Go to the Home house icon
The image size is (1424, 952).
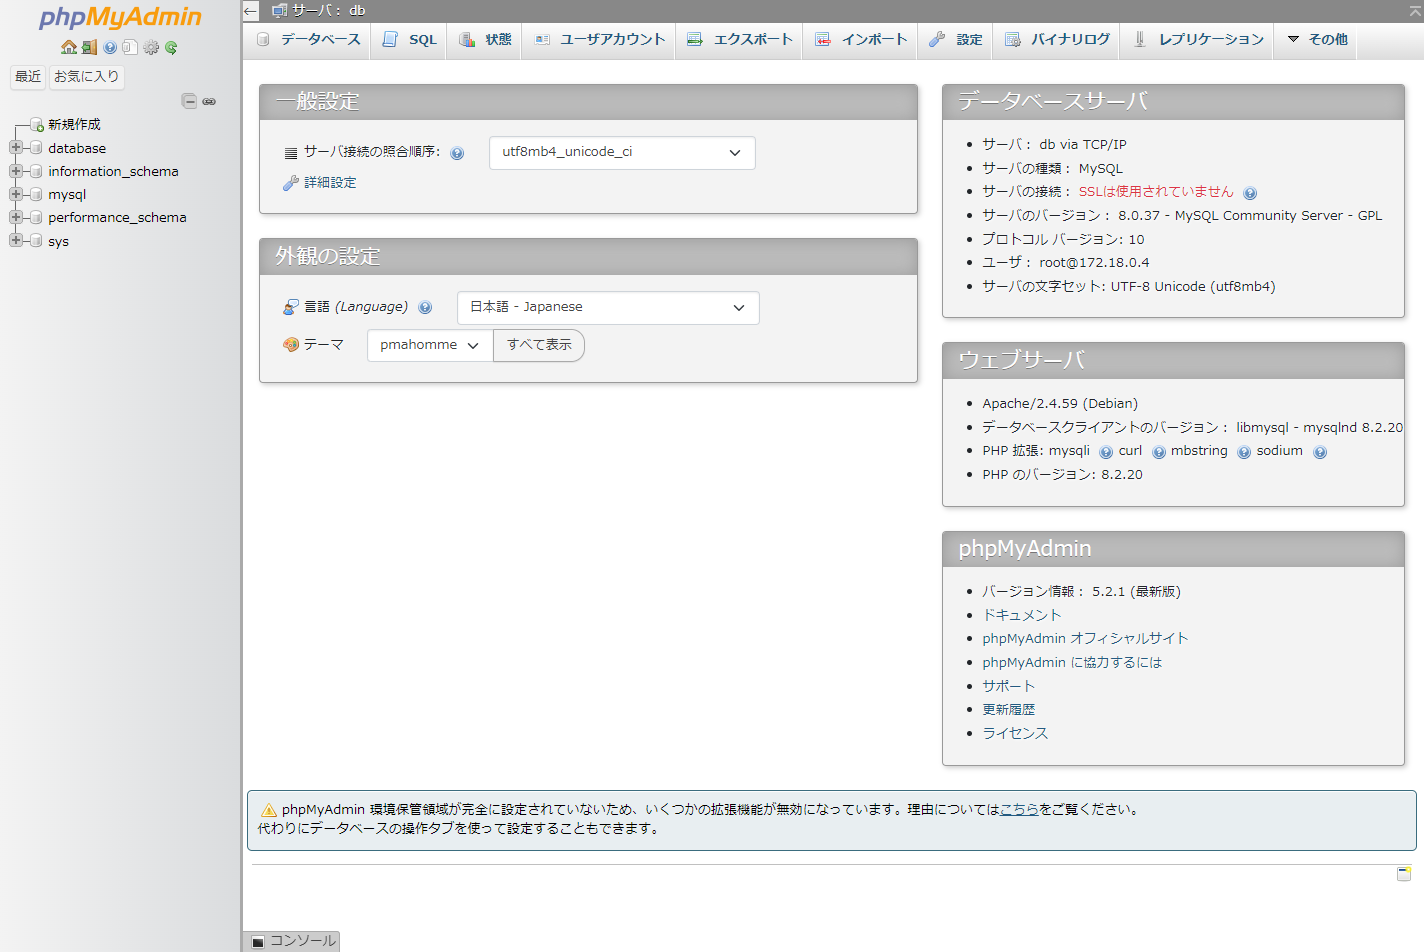click(x=68, y=47)
